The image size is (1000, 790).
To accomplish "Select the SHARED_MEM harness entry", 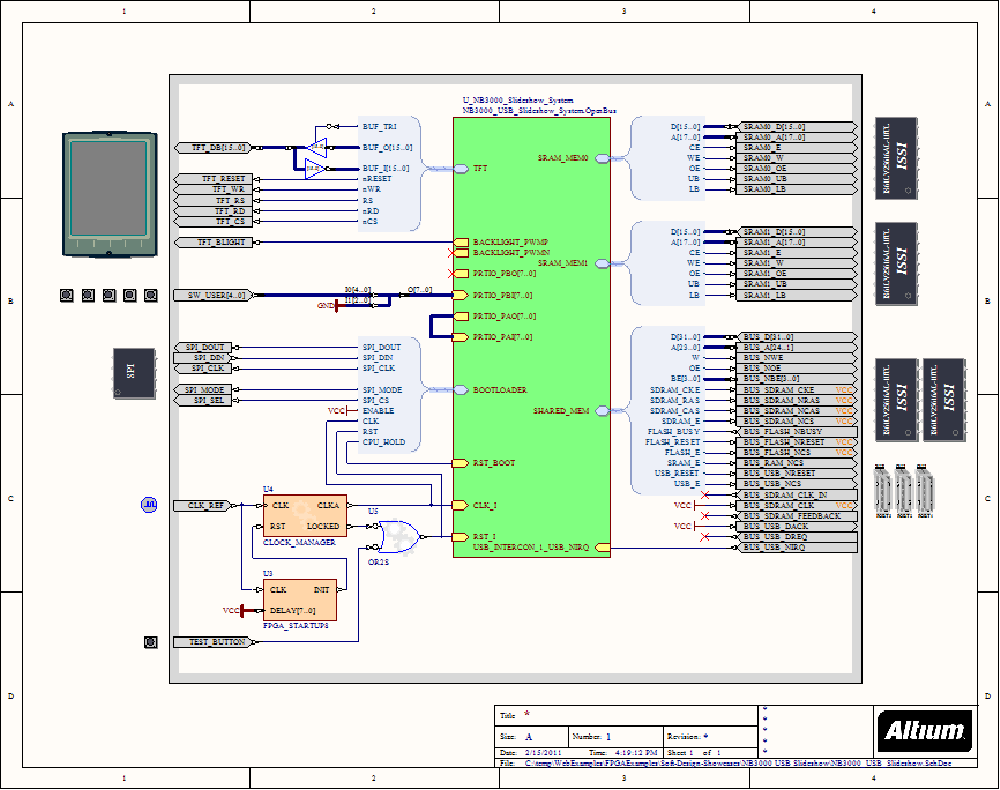I will [602, 411].
